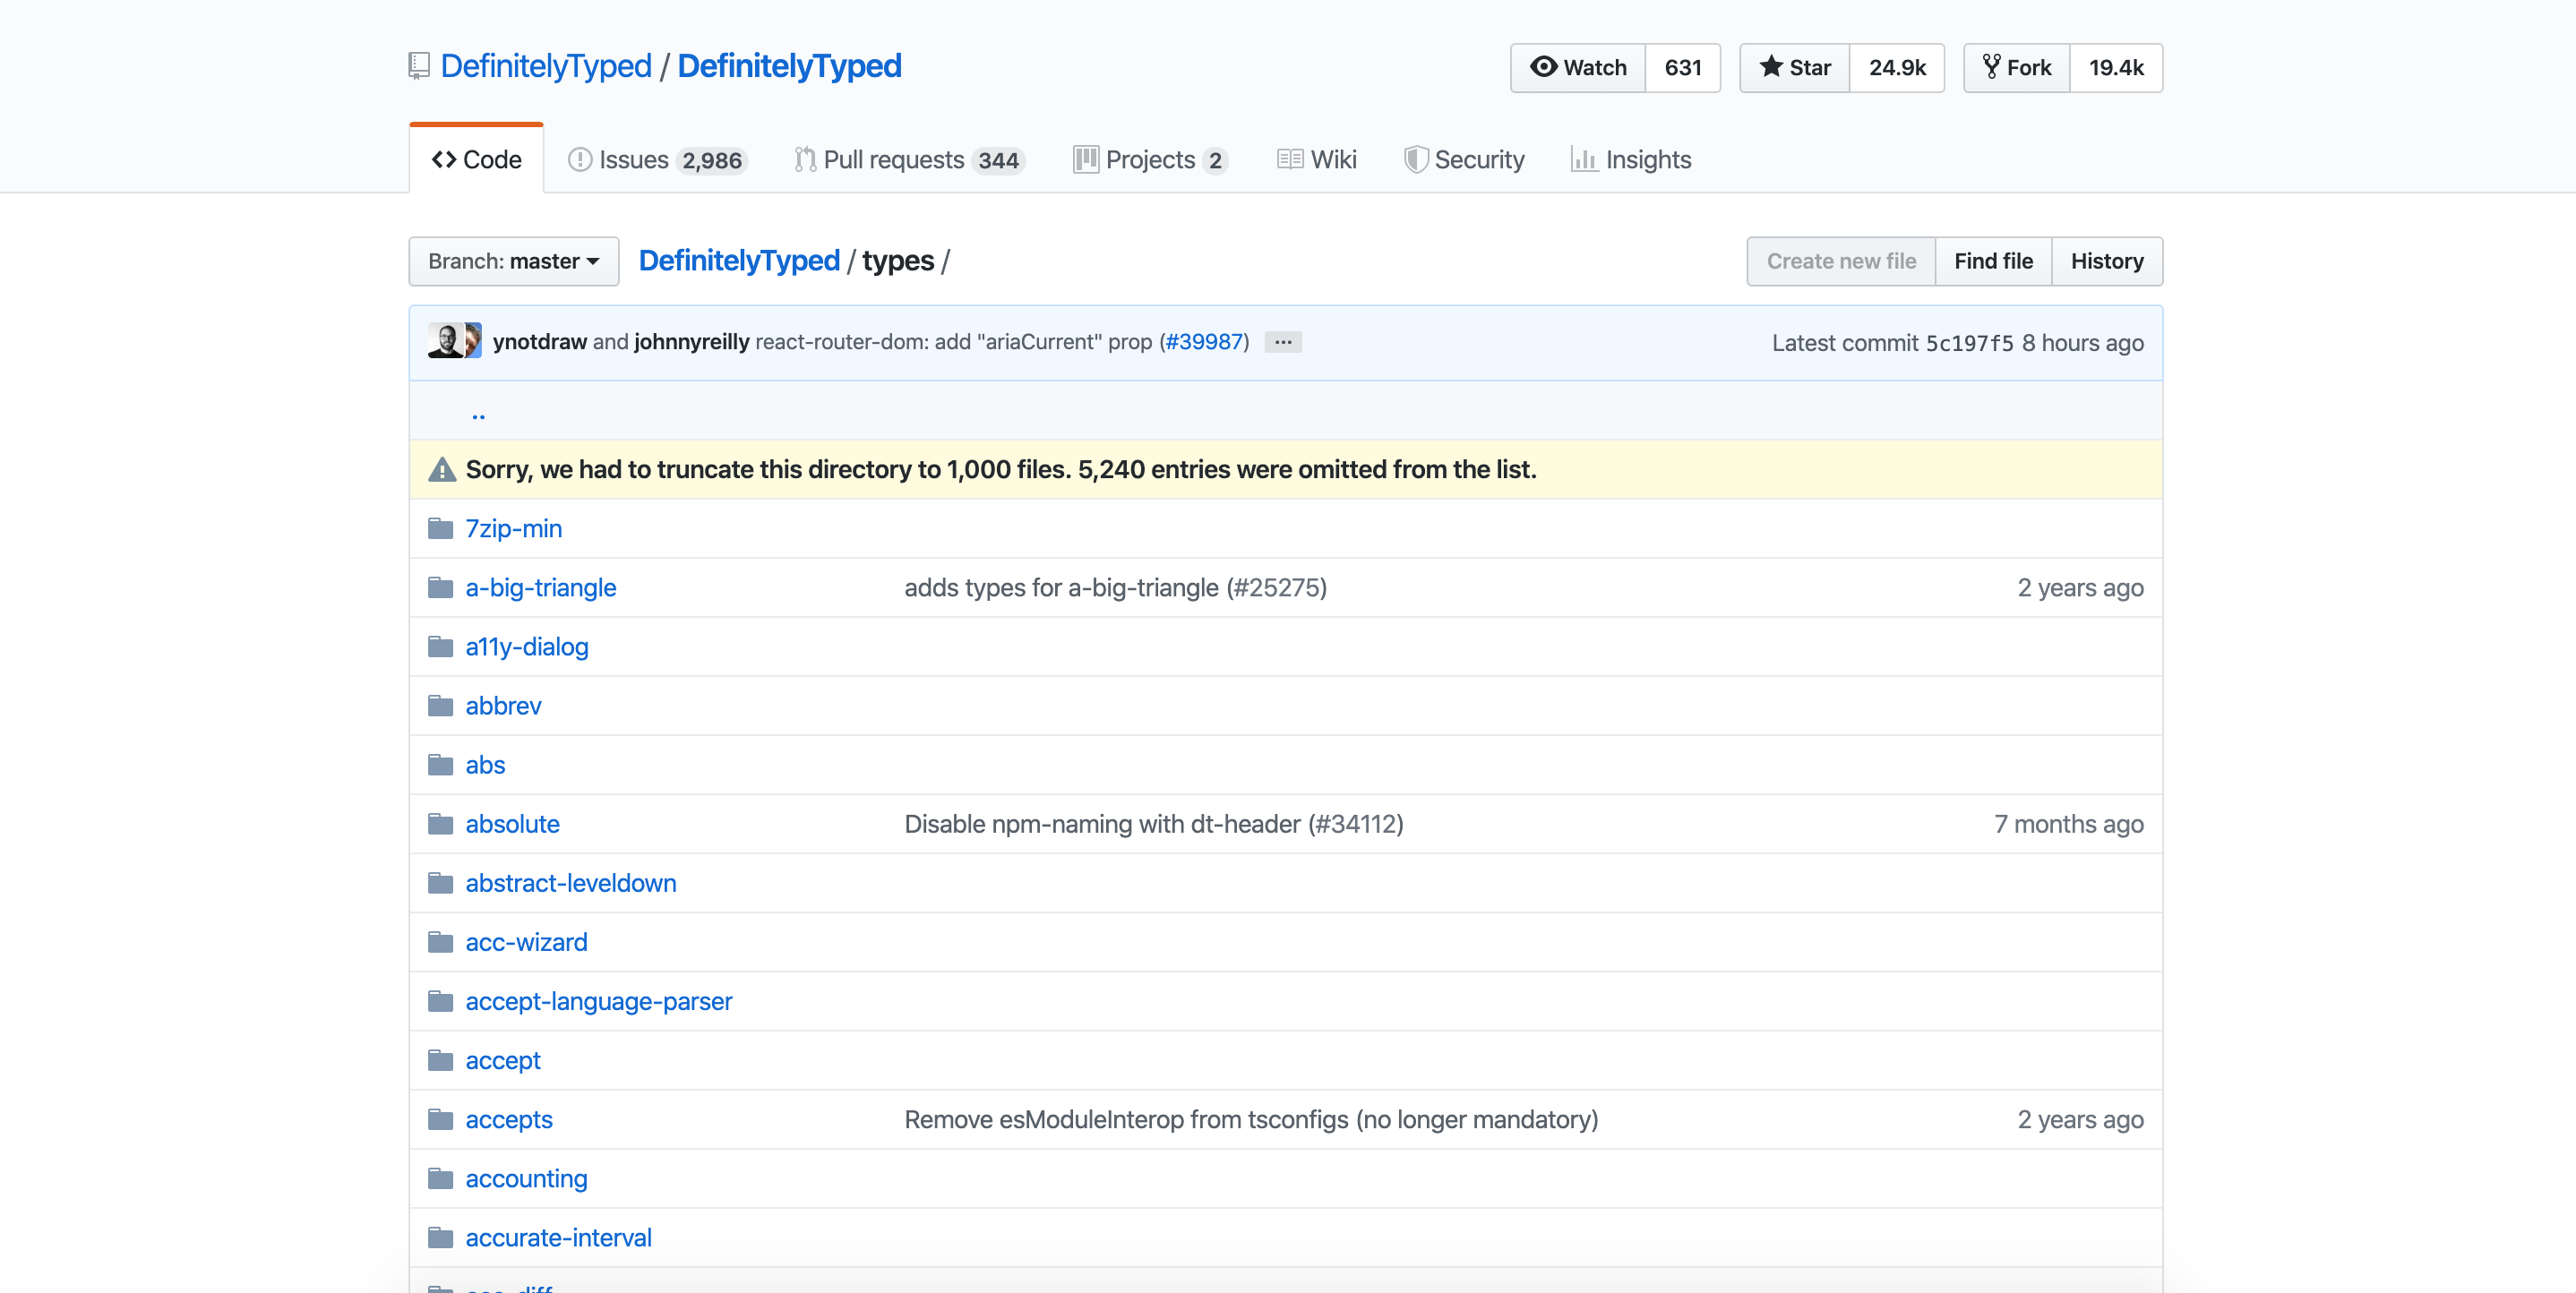Open the 7zip-min folder
Screen dimensions: 2576x1293
[514, 528]
